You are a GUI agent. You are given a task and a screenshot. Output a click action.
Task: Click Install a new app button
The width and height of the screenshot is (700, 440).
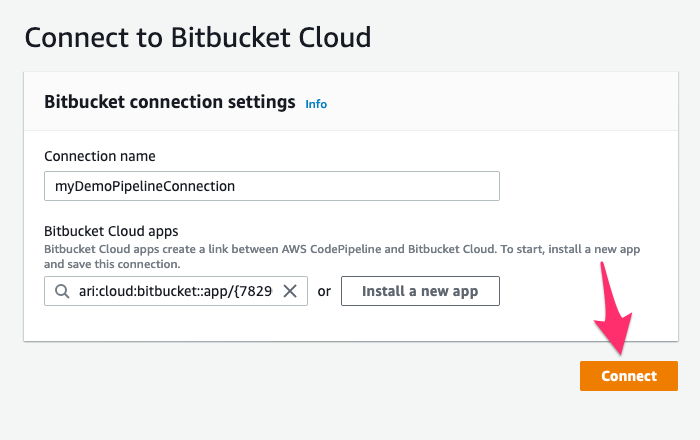[x=420, y=291]
